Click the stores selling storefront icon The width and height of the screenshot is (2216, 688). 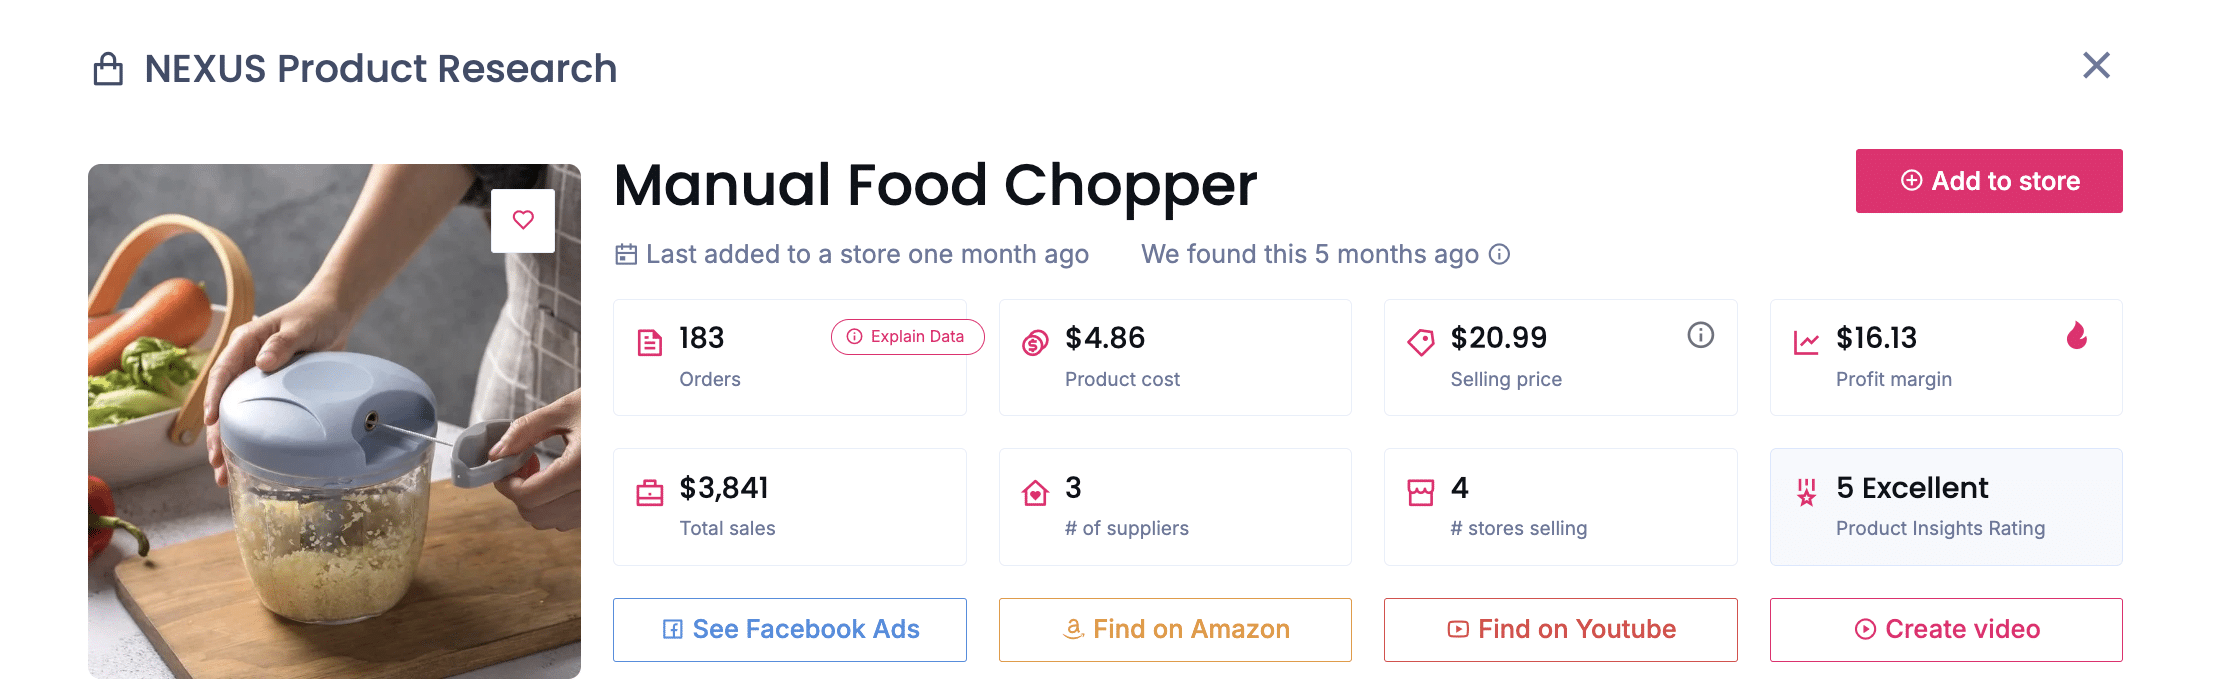[x=1421, y=491]
